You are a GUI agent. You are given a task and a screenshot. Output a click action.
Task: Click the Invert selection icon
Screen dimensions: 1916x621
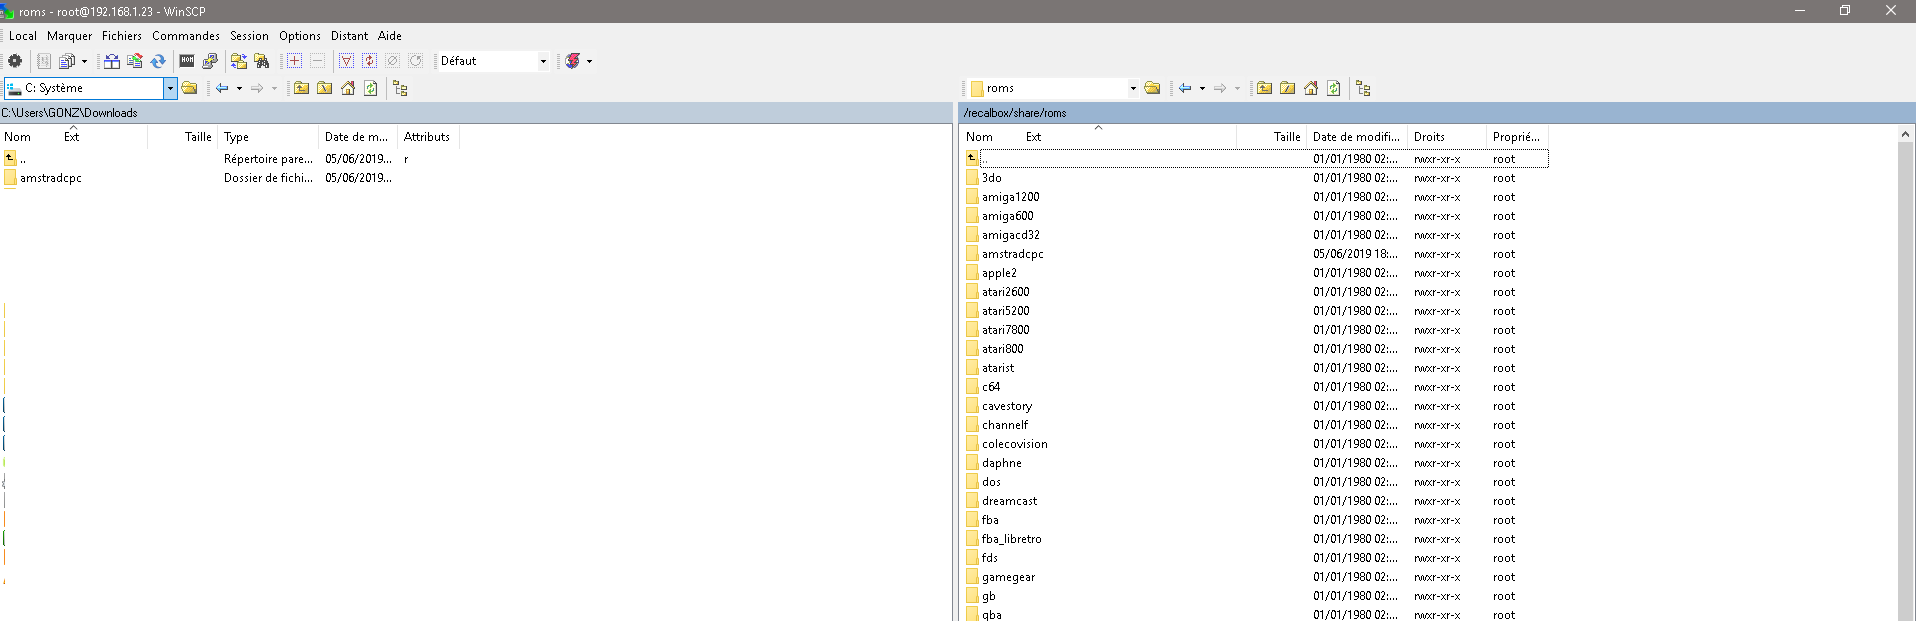[369, 61]
